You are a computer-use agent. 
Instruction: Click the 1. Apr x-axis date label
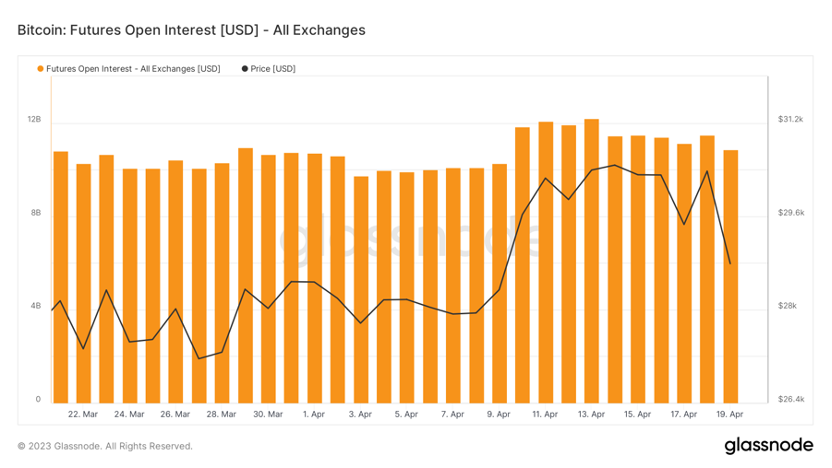pyautogui.click(x=313, y=414)
